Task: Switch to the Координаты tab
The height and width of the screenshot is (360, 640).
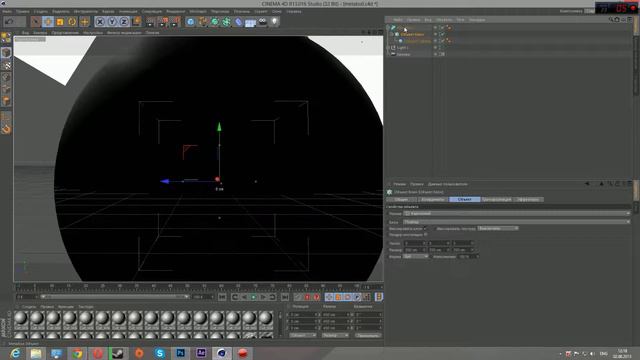Action: click(x=433, y=199)
